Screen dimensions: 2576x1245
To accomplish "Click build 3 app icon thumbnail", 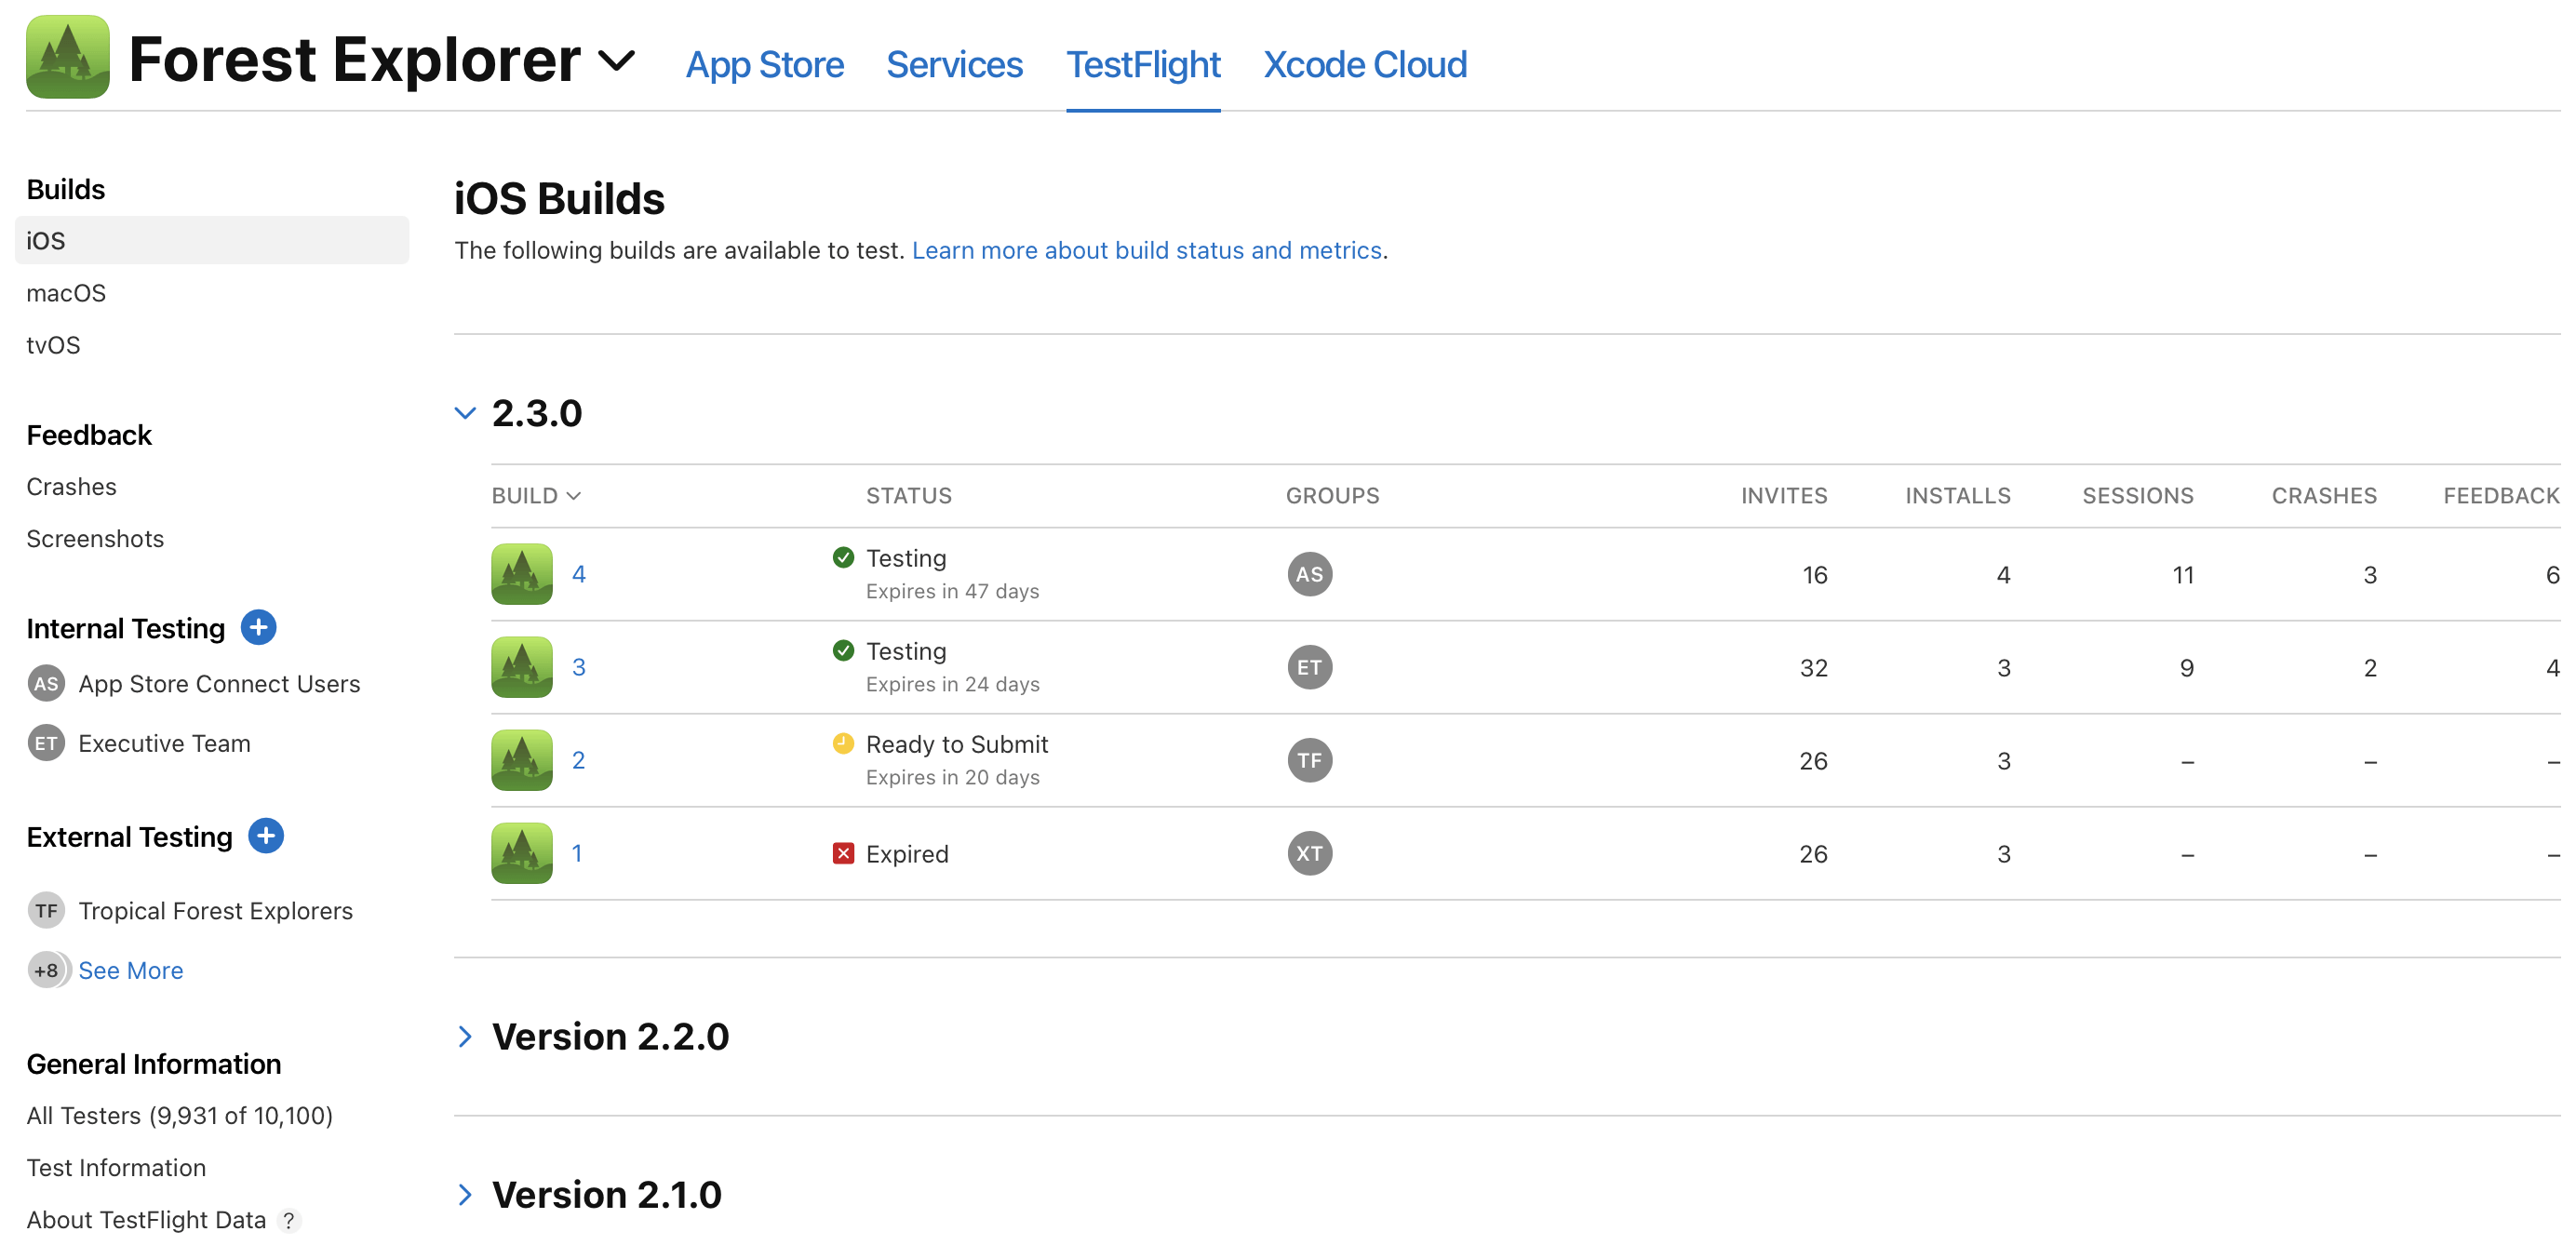I will [x=521, y=667].
